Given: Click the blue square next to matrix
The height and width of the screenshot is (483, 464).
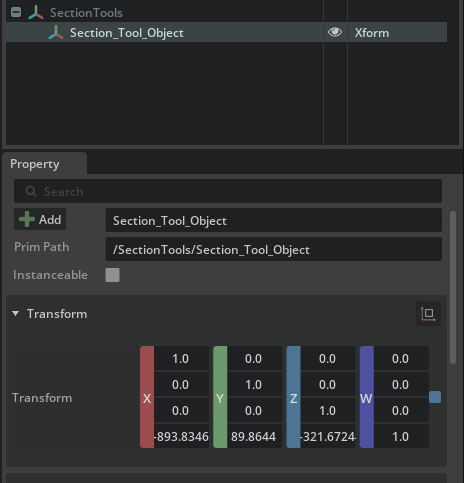Looking at the screenshot, I should click(x=435, y=397).
